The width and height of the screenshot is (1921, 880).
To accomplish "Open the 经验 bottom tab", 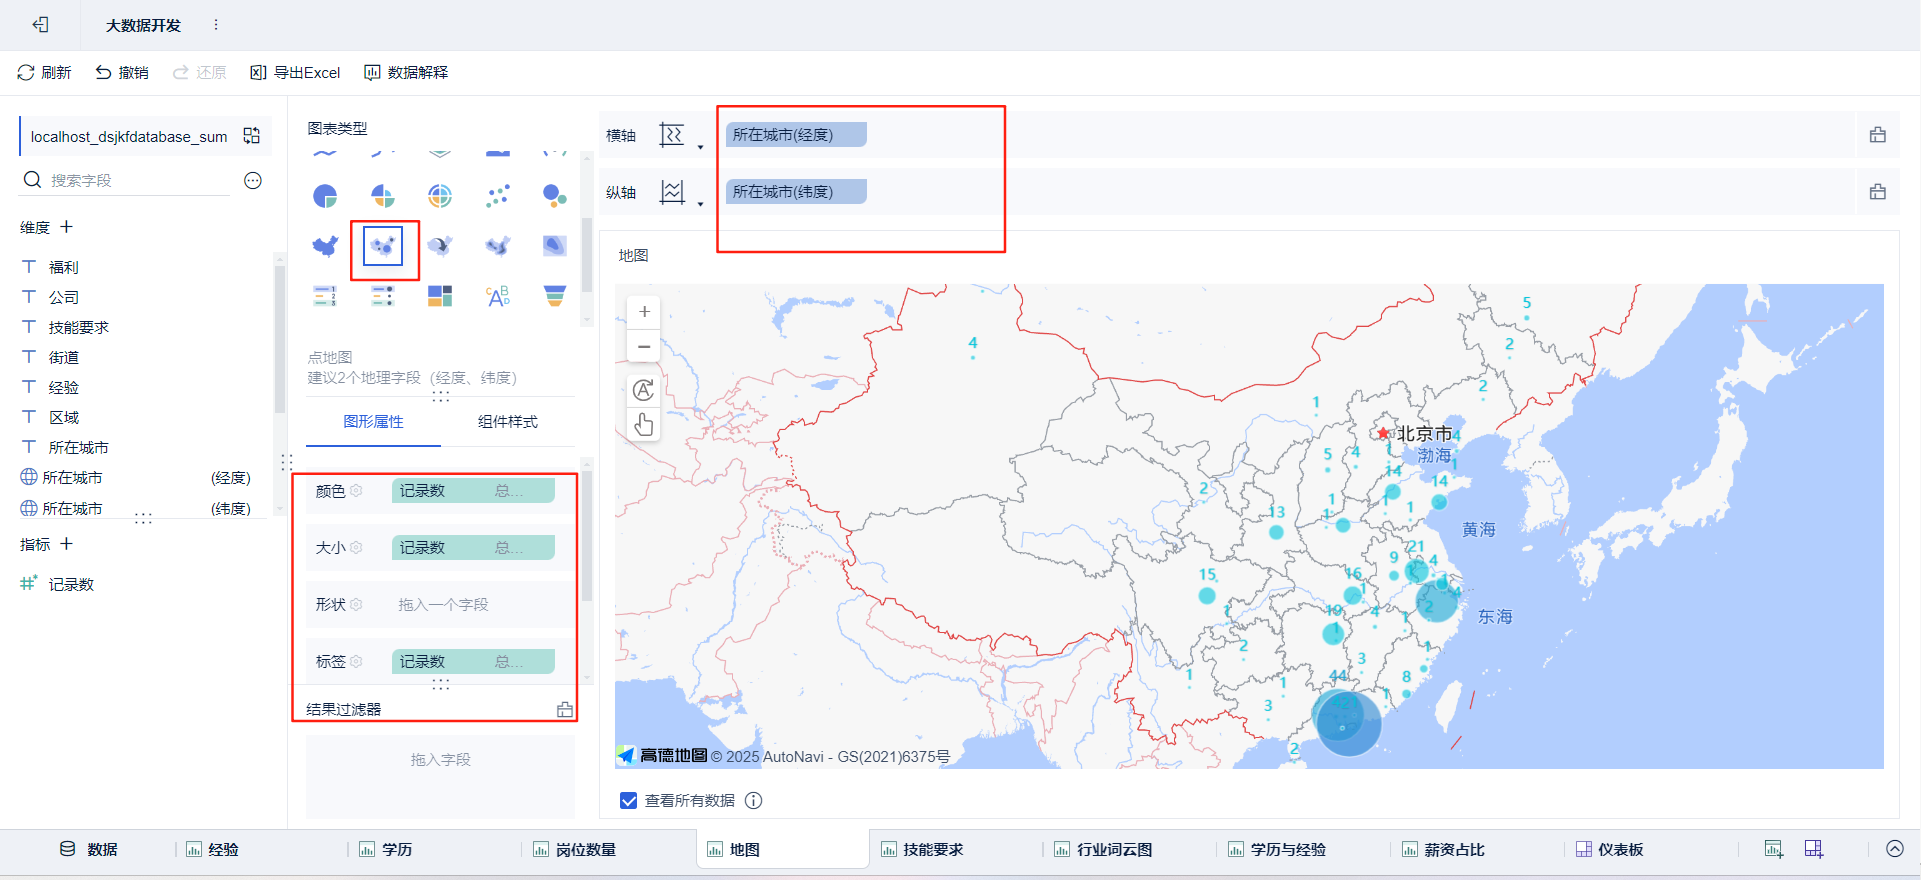I will click(x=212, y=850).
